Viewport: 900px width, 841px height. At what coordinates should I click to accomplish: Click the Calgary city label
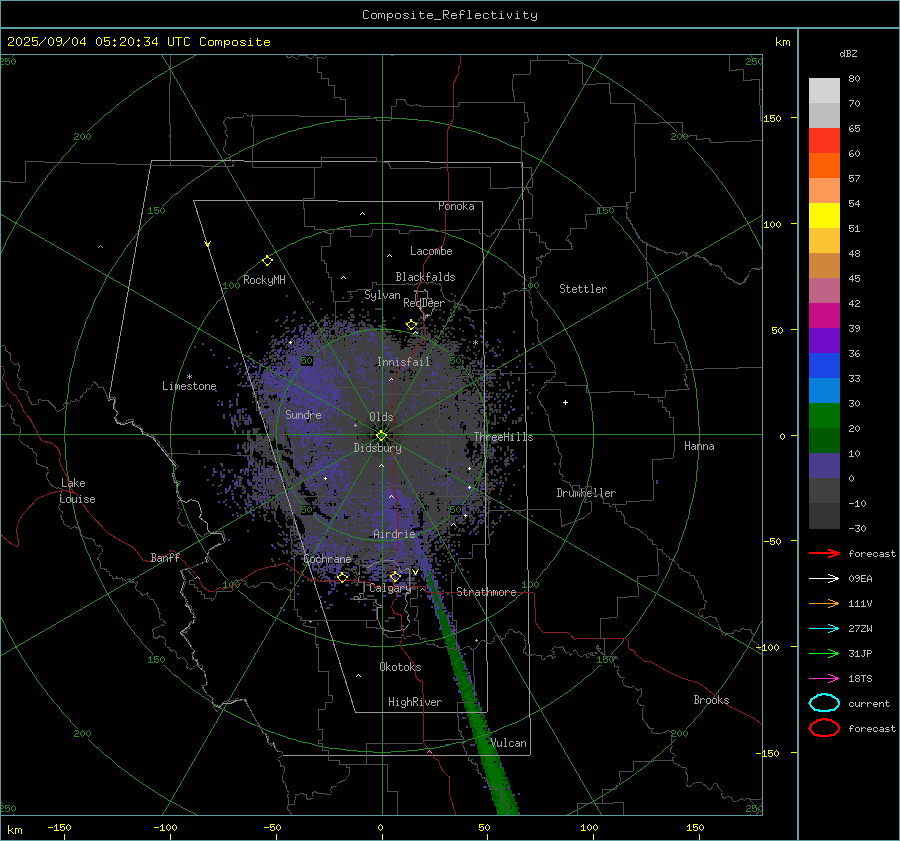390,588
